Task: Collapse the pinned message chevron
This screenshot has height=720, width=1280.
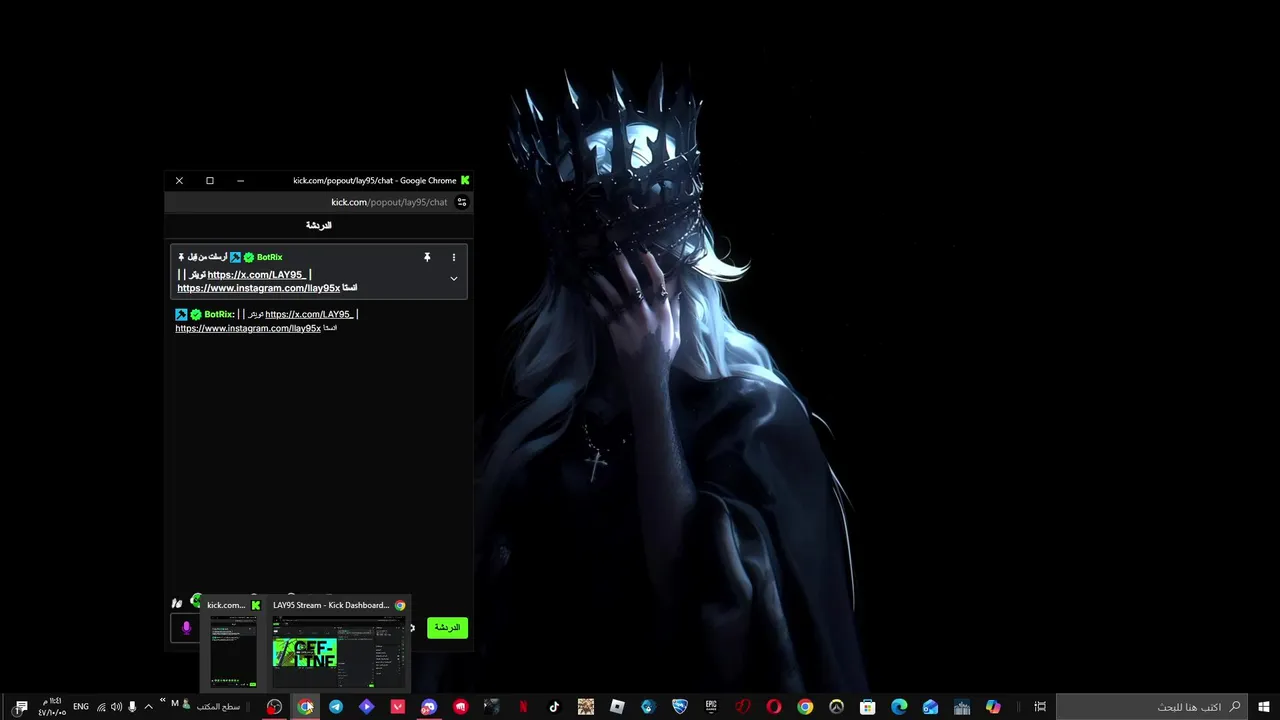Action: [454, 279]
